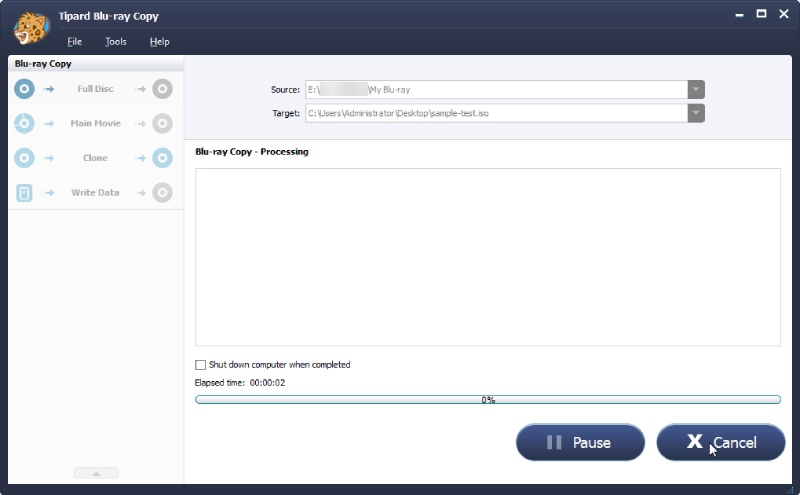
Task: Click the 'Blu-ray Copy - Processing' heading
Action: point(252,152)
